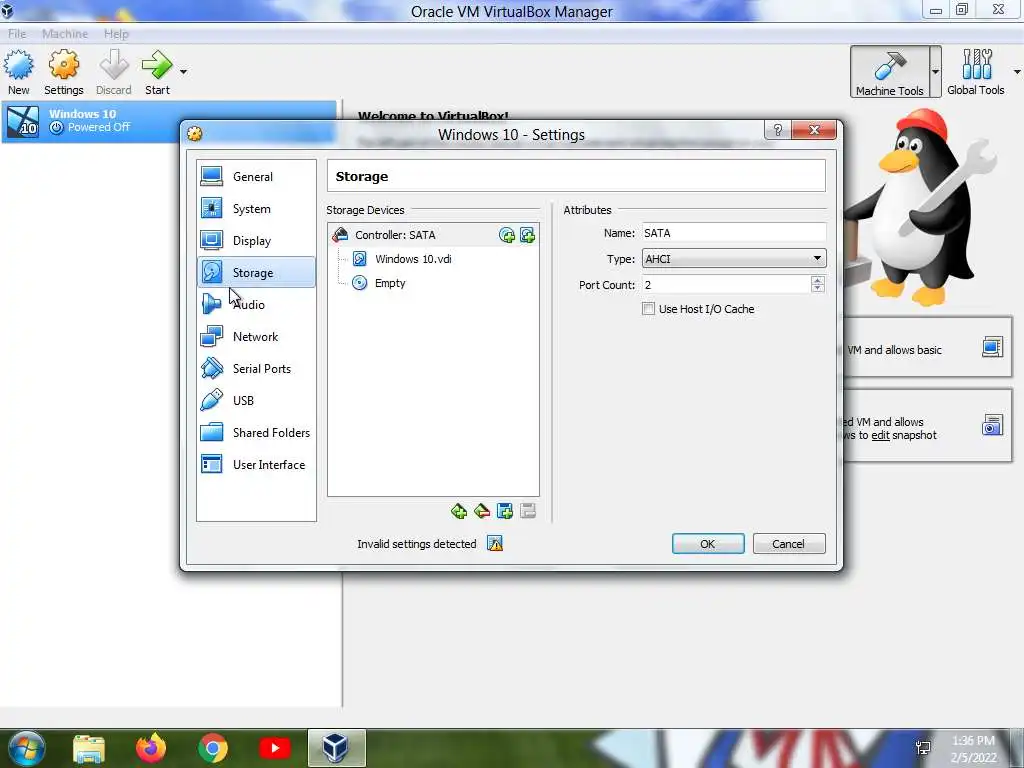The height and width of the screenshot is (768, 1024).
Task: Launch Chrome from the taskbar
Action: point(213,748)
